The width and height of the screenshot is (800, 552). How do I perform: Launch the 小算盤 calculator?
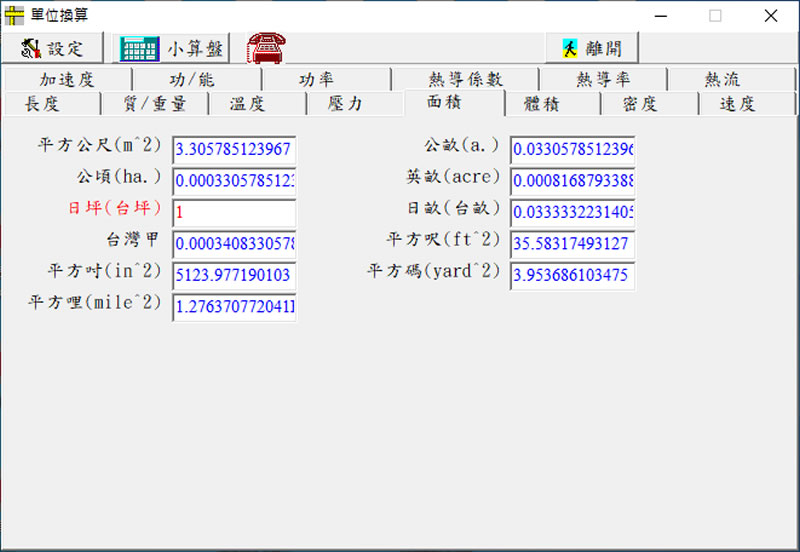coord(172,48)
